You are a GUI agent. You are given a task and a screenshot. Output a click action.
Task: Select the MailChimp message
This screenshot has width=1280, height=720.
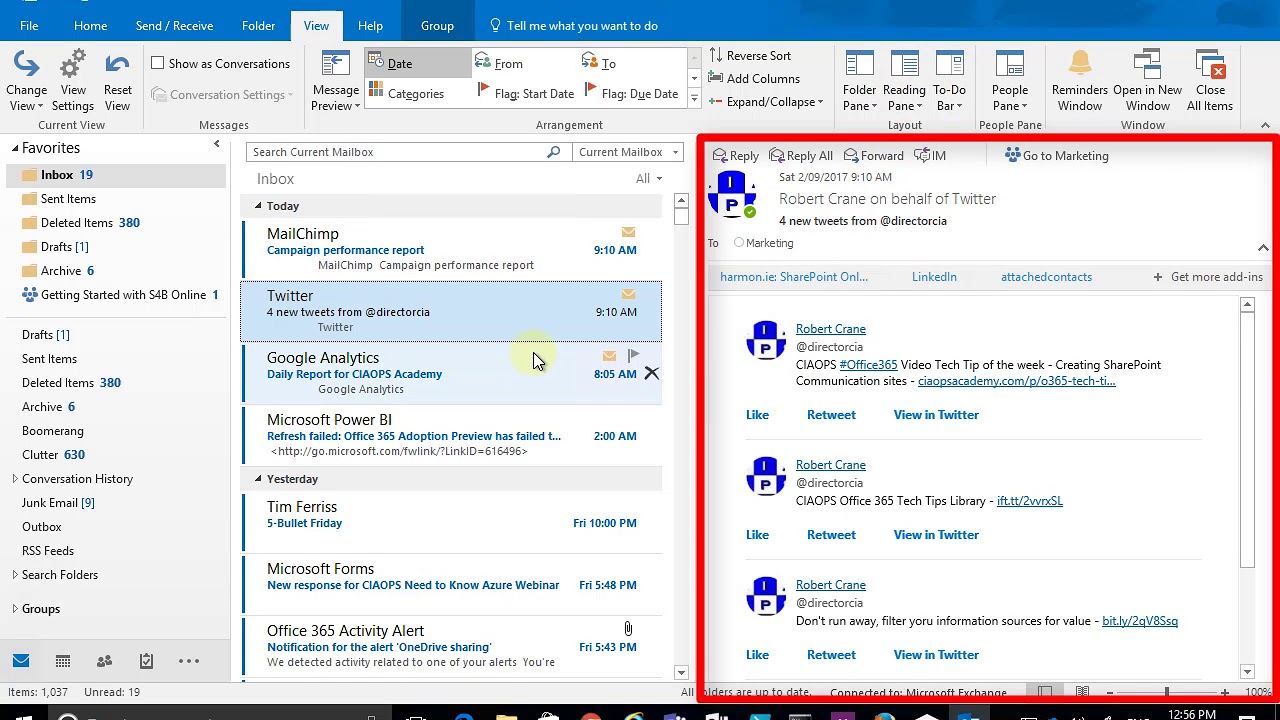coord(451,250)
